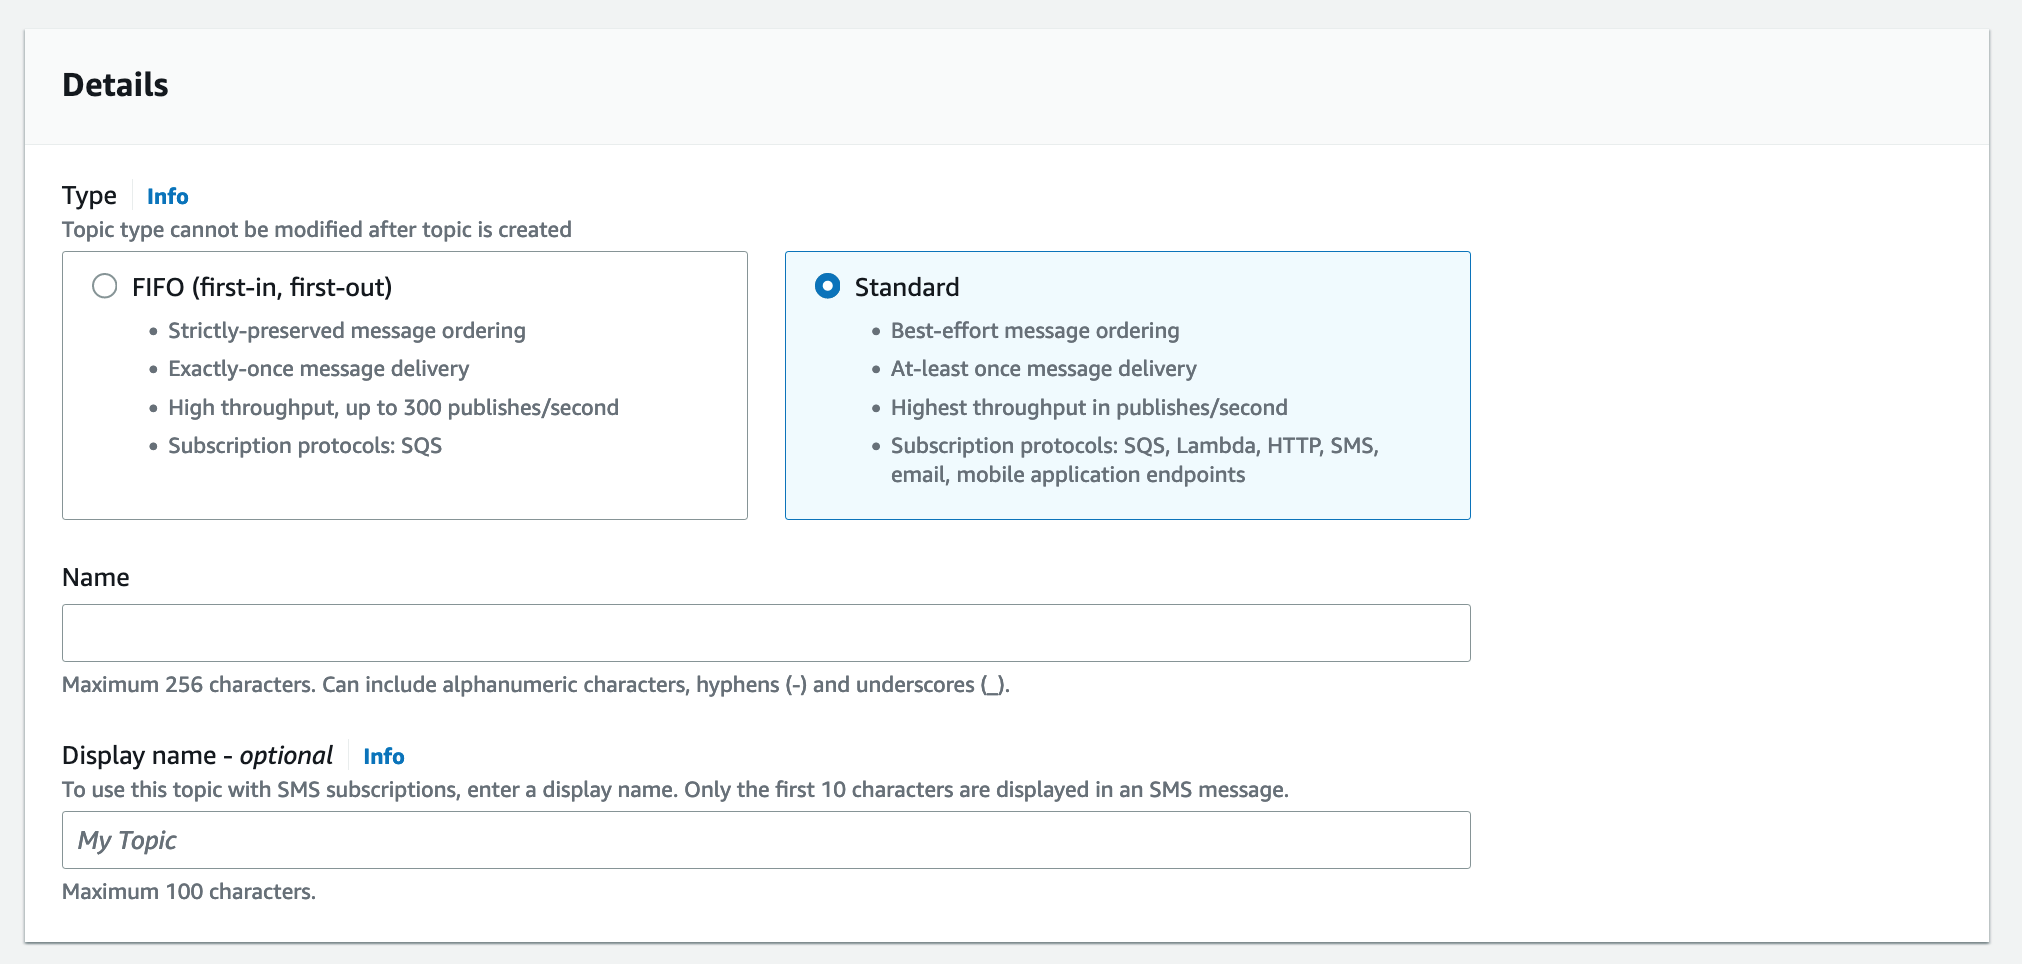The height and width of the screenshot is (964, 2022).
Task: Open the Info link beside Type
Action: pyautogui.click(x=167, y=196)
